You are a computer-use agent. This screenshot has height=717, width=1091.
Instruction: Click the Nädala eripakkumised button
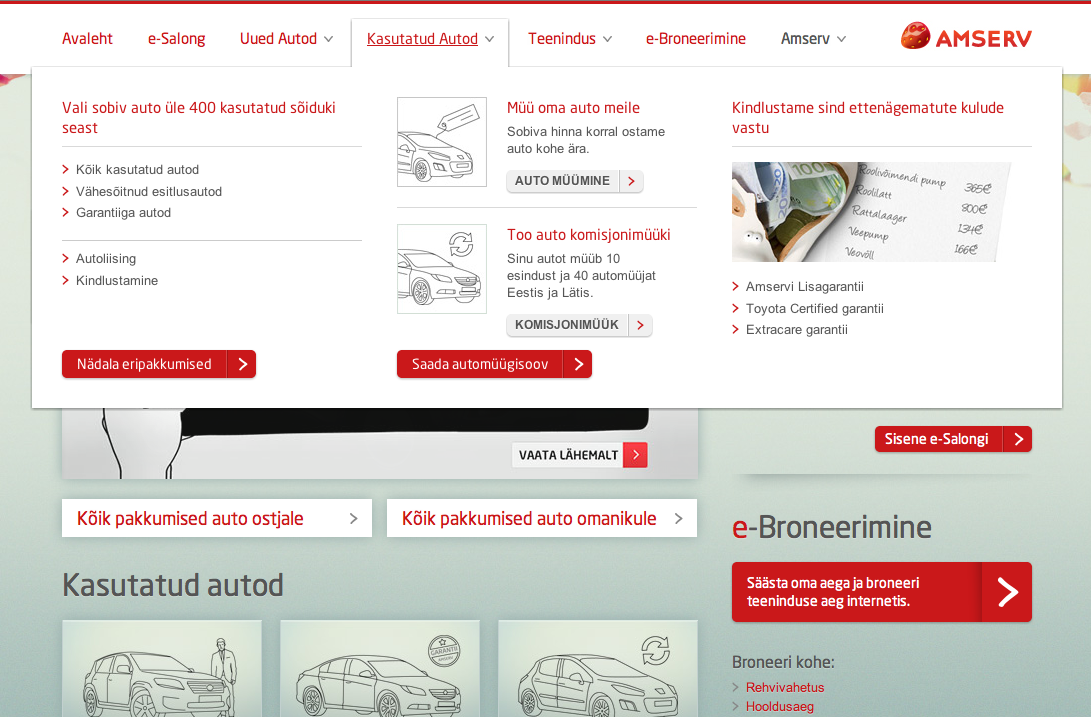point(158,364)
